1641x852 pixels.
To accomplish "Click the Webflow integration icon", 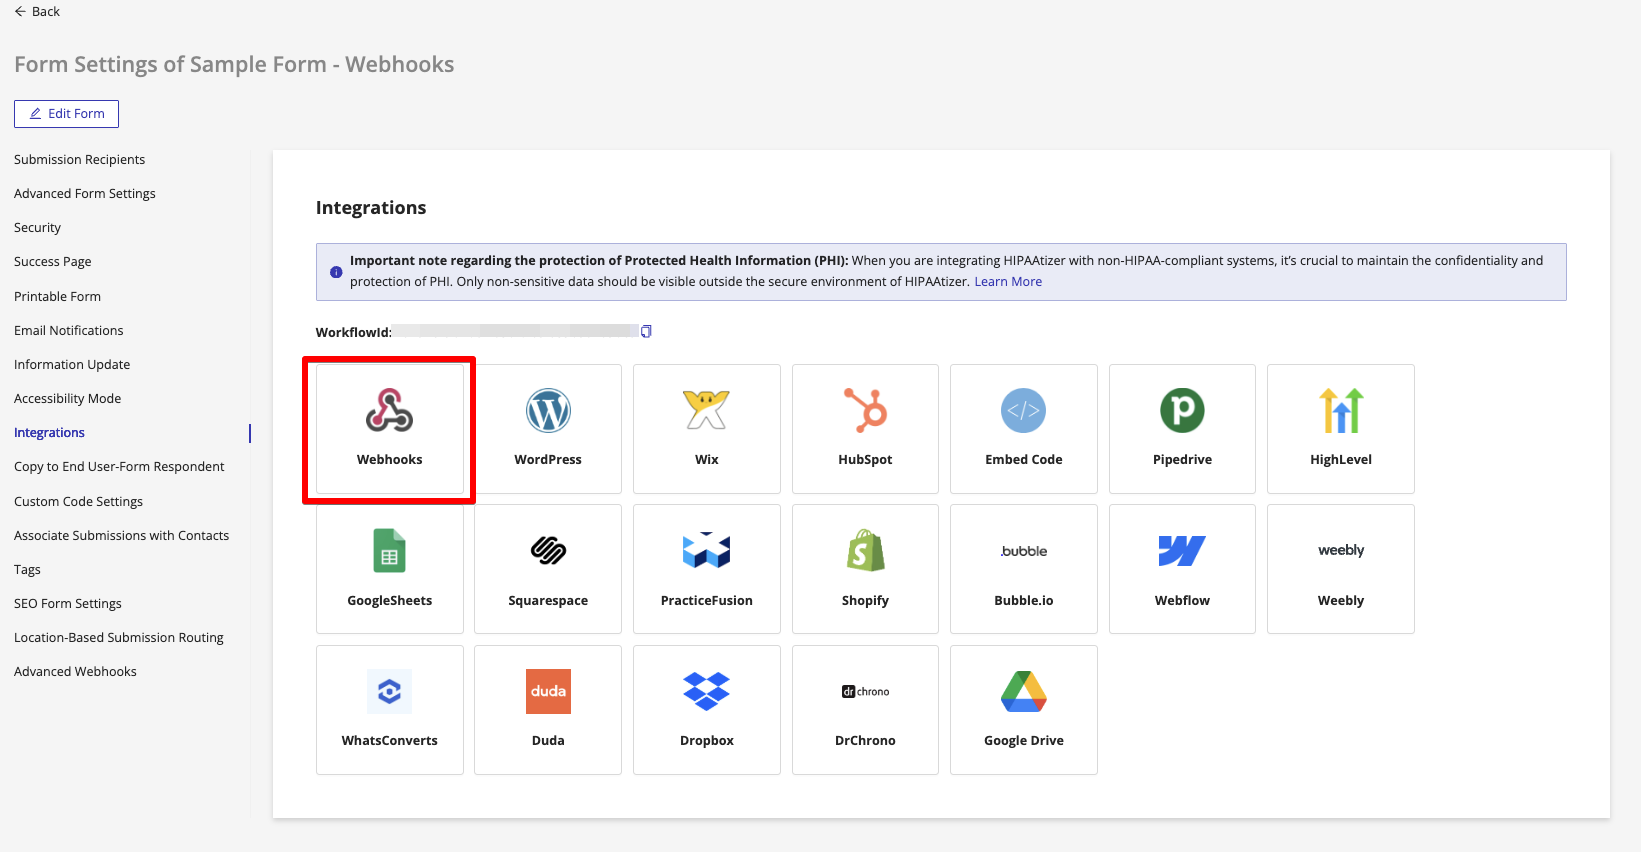I will tap(1182, 551).
